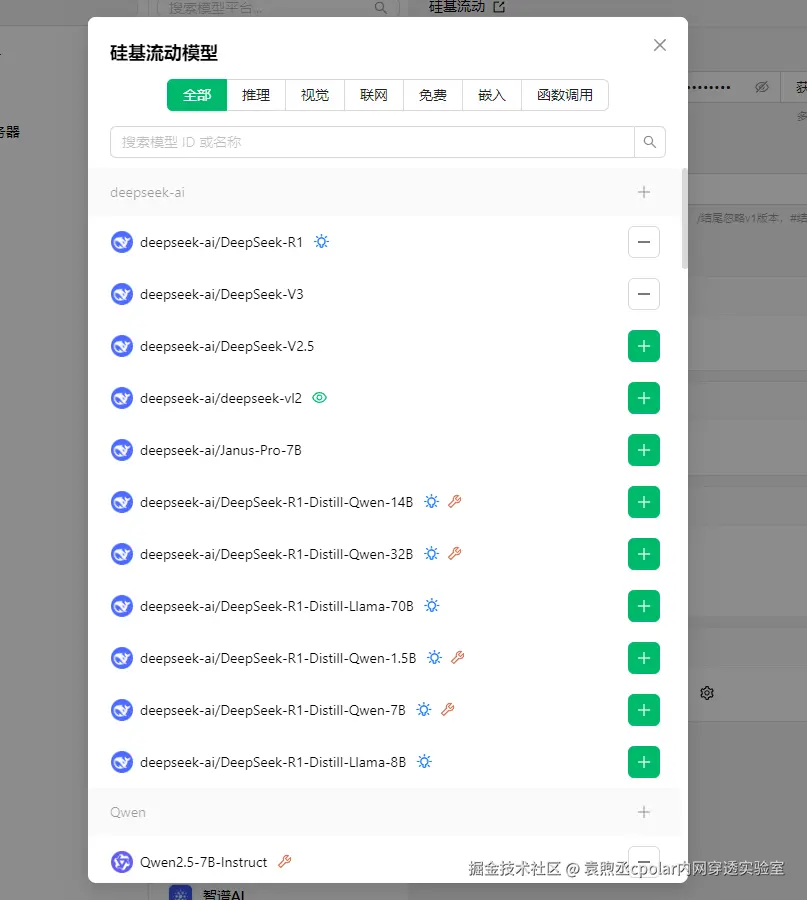Select deepseek-ai/deepseek-vl2 model name
Viewport: 807px width, 900px height.
(x=220, y=398)
